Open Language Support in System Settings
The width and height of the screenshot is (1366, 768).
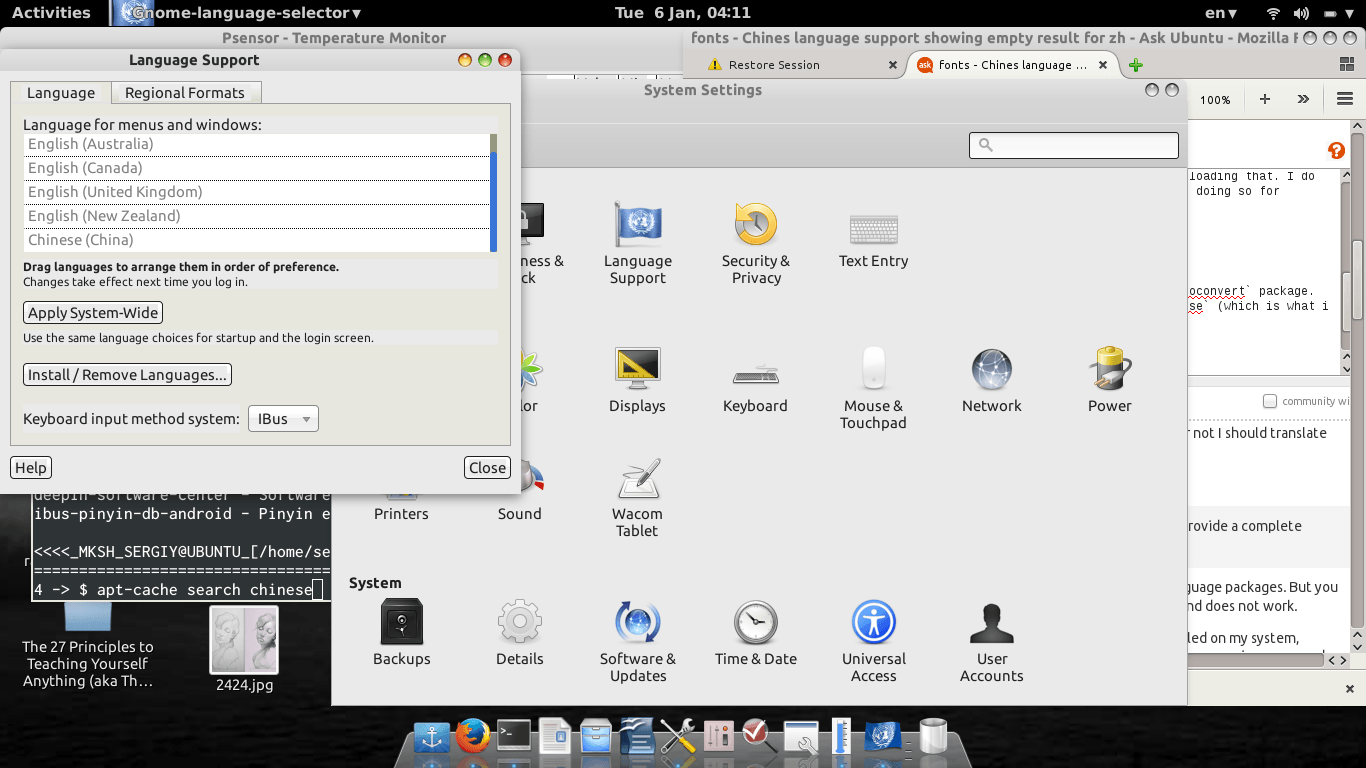point(637,243)
